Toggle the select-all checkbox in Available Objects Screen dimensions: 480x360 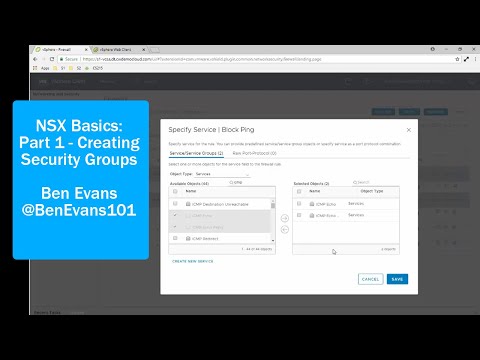tap(175, 191)
